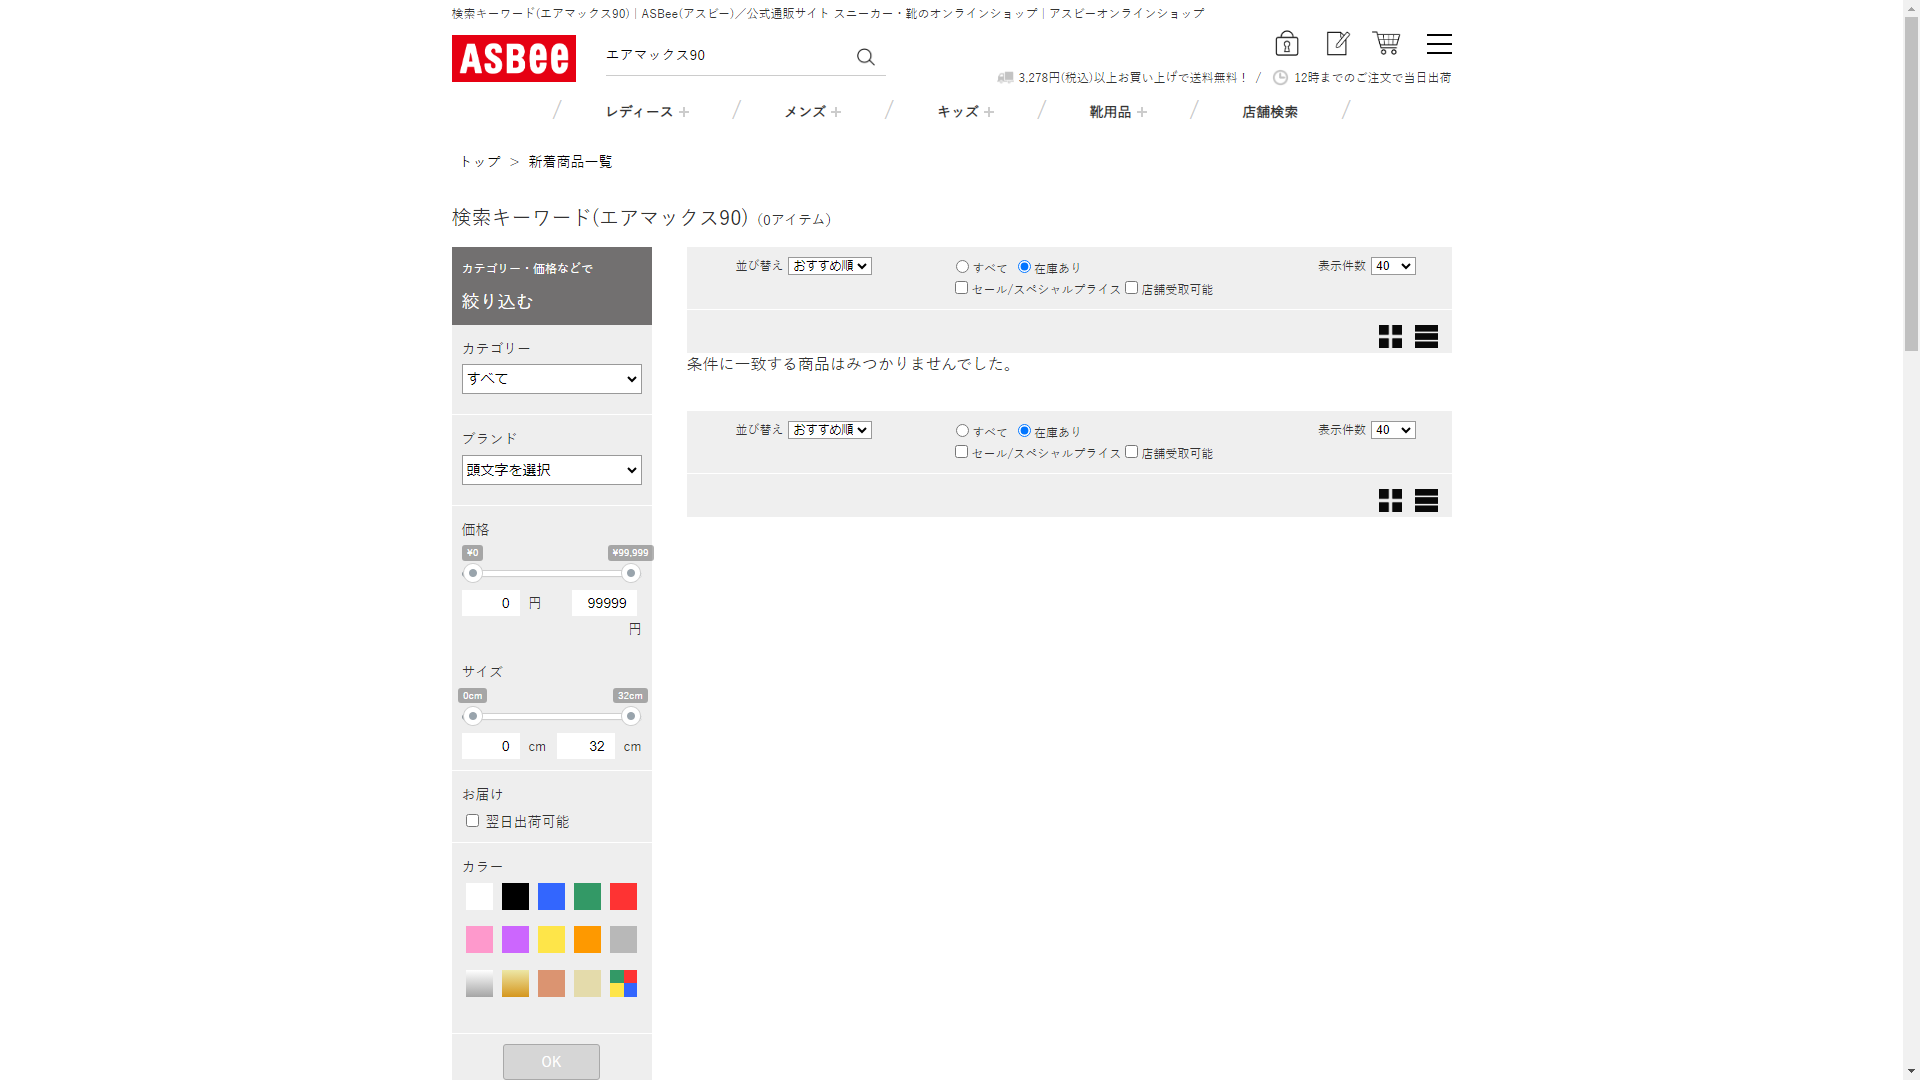Open the ブランド 頭文字を選択 dropdown

click(x=551, y=470)
